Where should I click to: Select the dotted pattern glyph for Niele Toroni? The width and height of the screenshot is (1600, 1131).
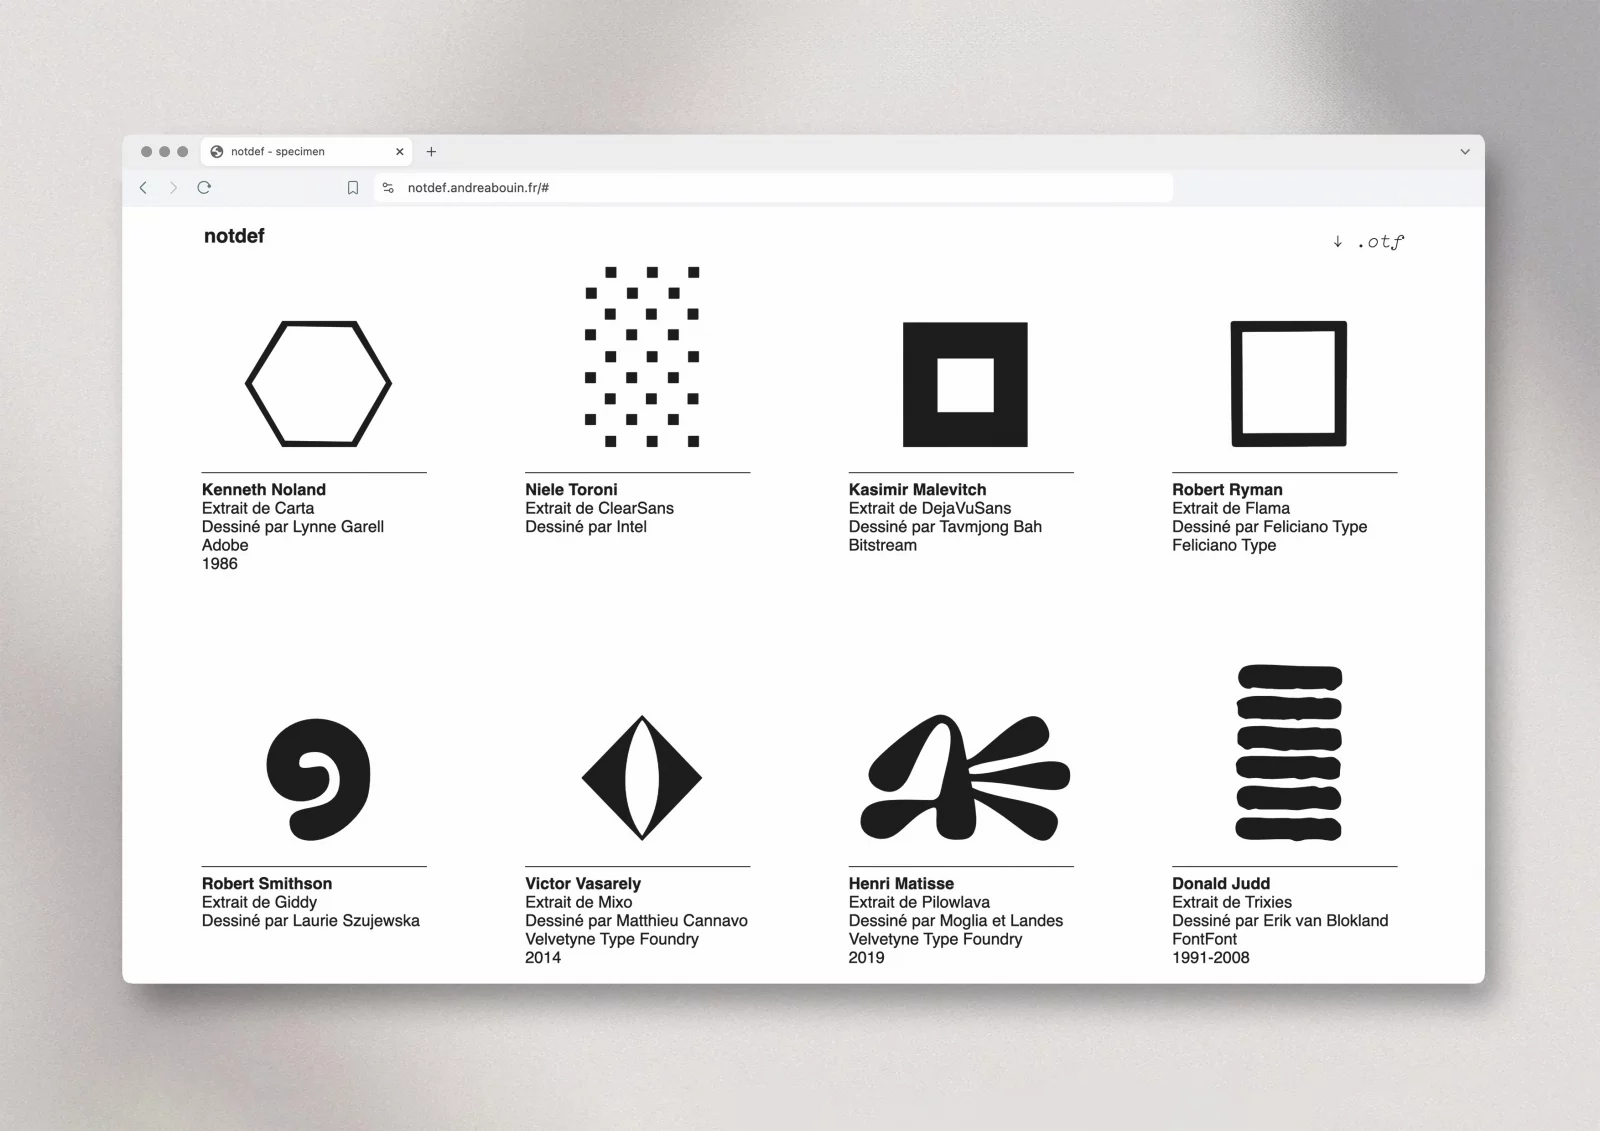tap(641, 357)
